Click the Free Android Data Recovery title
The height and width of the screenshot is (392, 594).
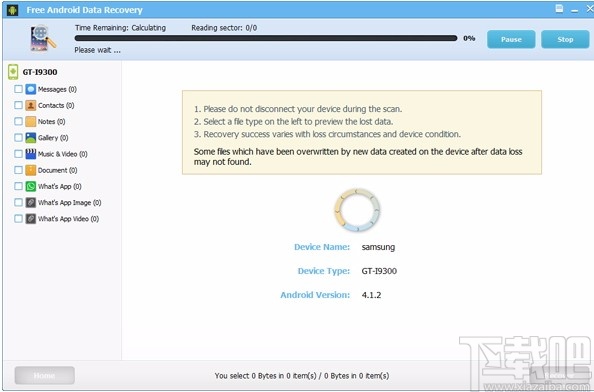click(84, 10)
